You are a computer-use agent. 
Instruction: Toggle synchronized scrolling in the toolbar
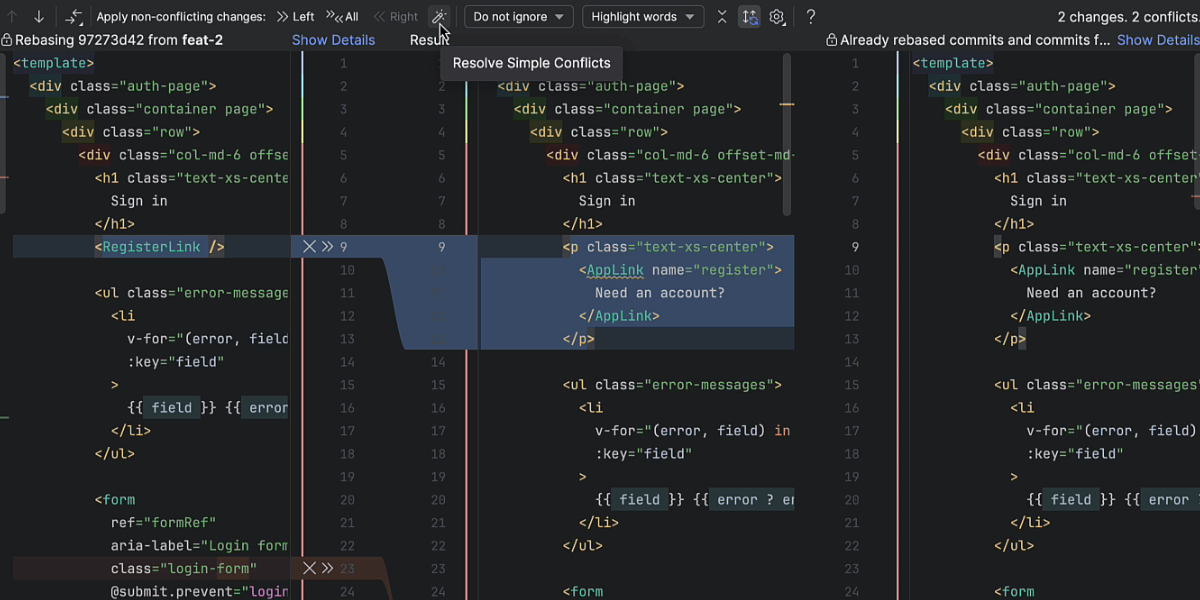click(750, 16)
